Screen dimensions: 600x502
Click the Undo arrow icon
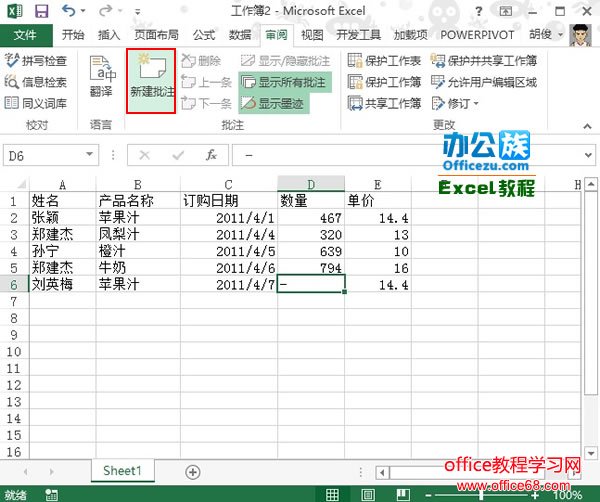pos(69,10)
